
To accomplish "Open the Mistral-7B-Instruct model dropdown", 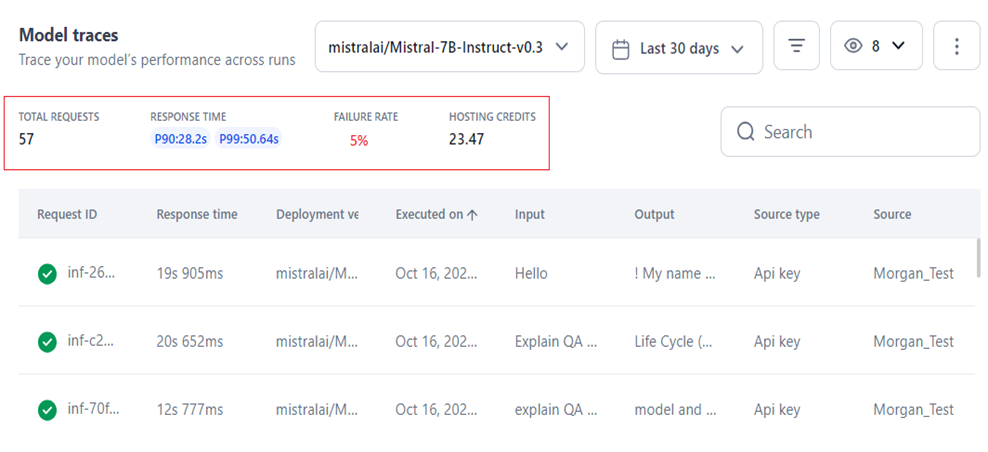I will (x=449, y=47).
